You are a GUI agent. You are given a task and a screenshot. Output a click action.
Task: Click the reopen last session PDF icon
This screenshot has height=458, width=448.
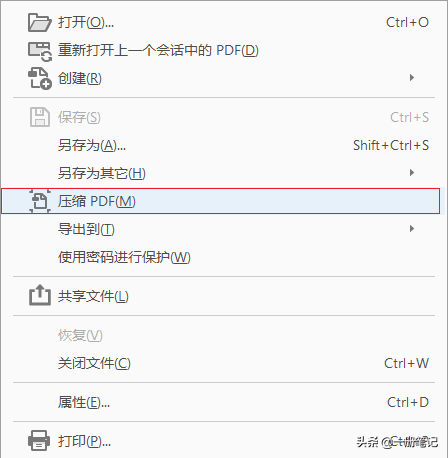(40, 51)
